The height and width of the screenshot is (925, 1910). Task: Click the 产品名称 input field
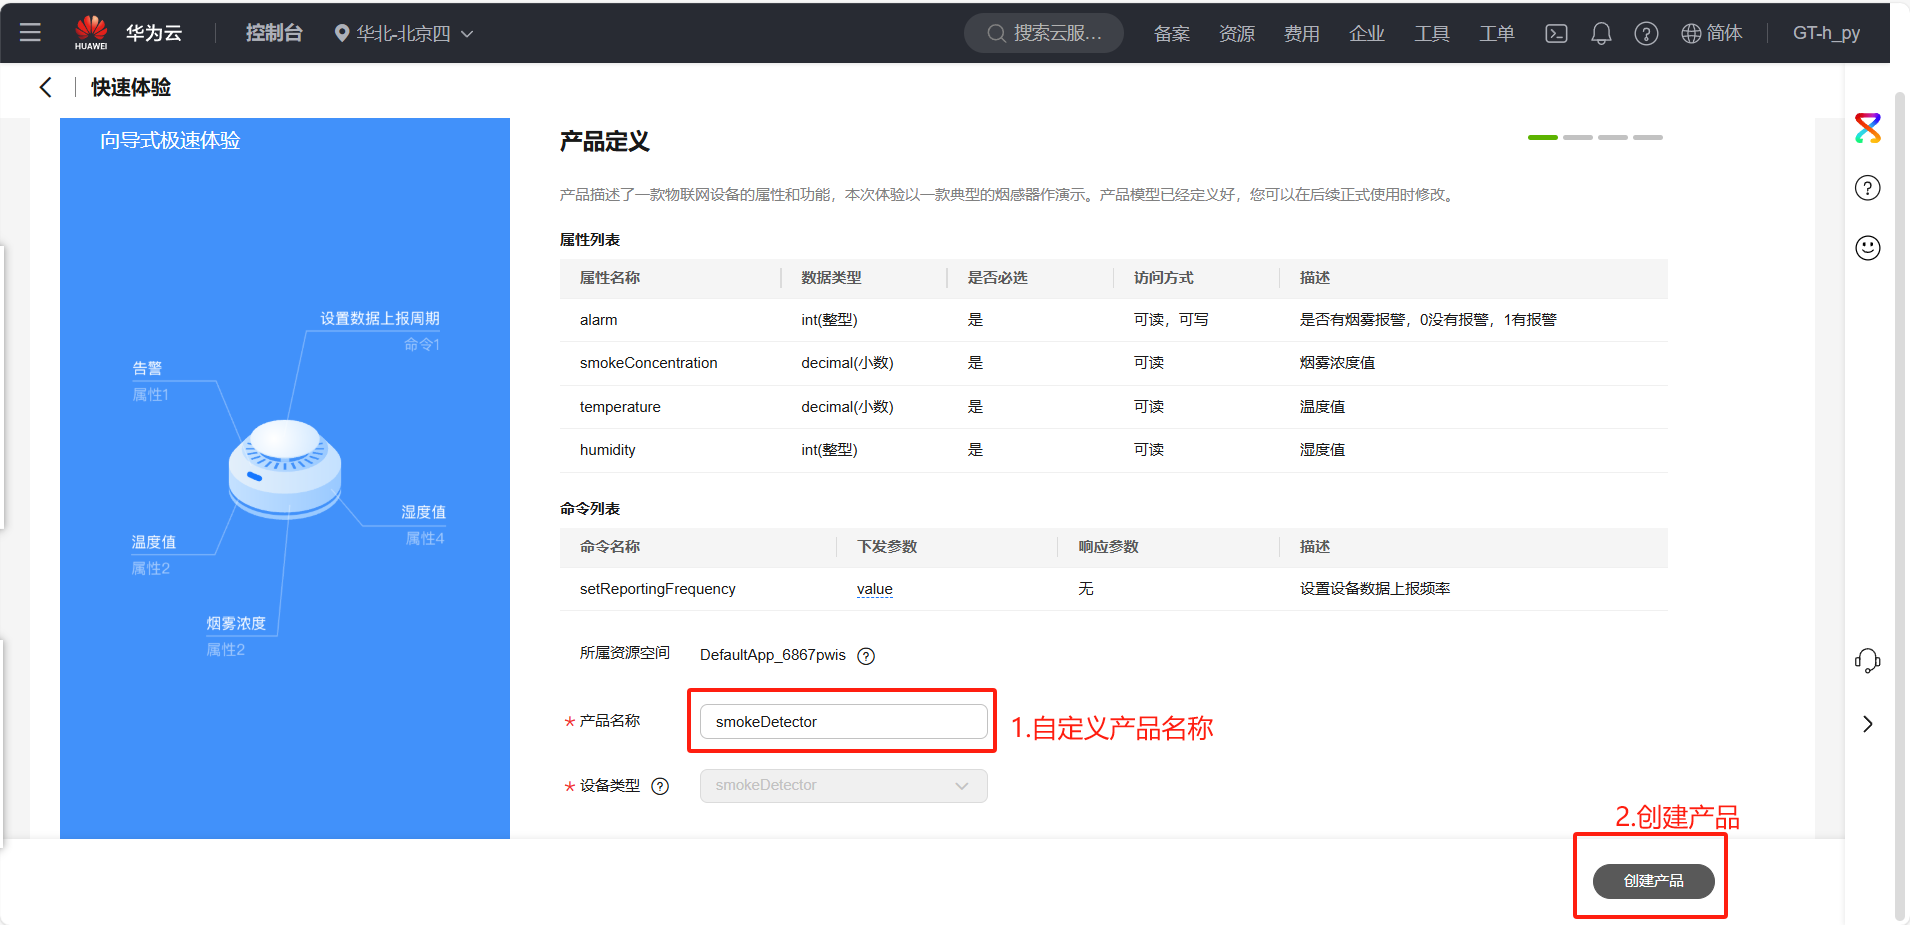[843, 722]
